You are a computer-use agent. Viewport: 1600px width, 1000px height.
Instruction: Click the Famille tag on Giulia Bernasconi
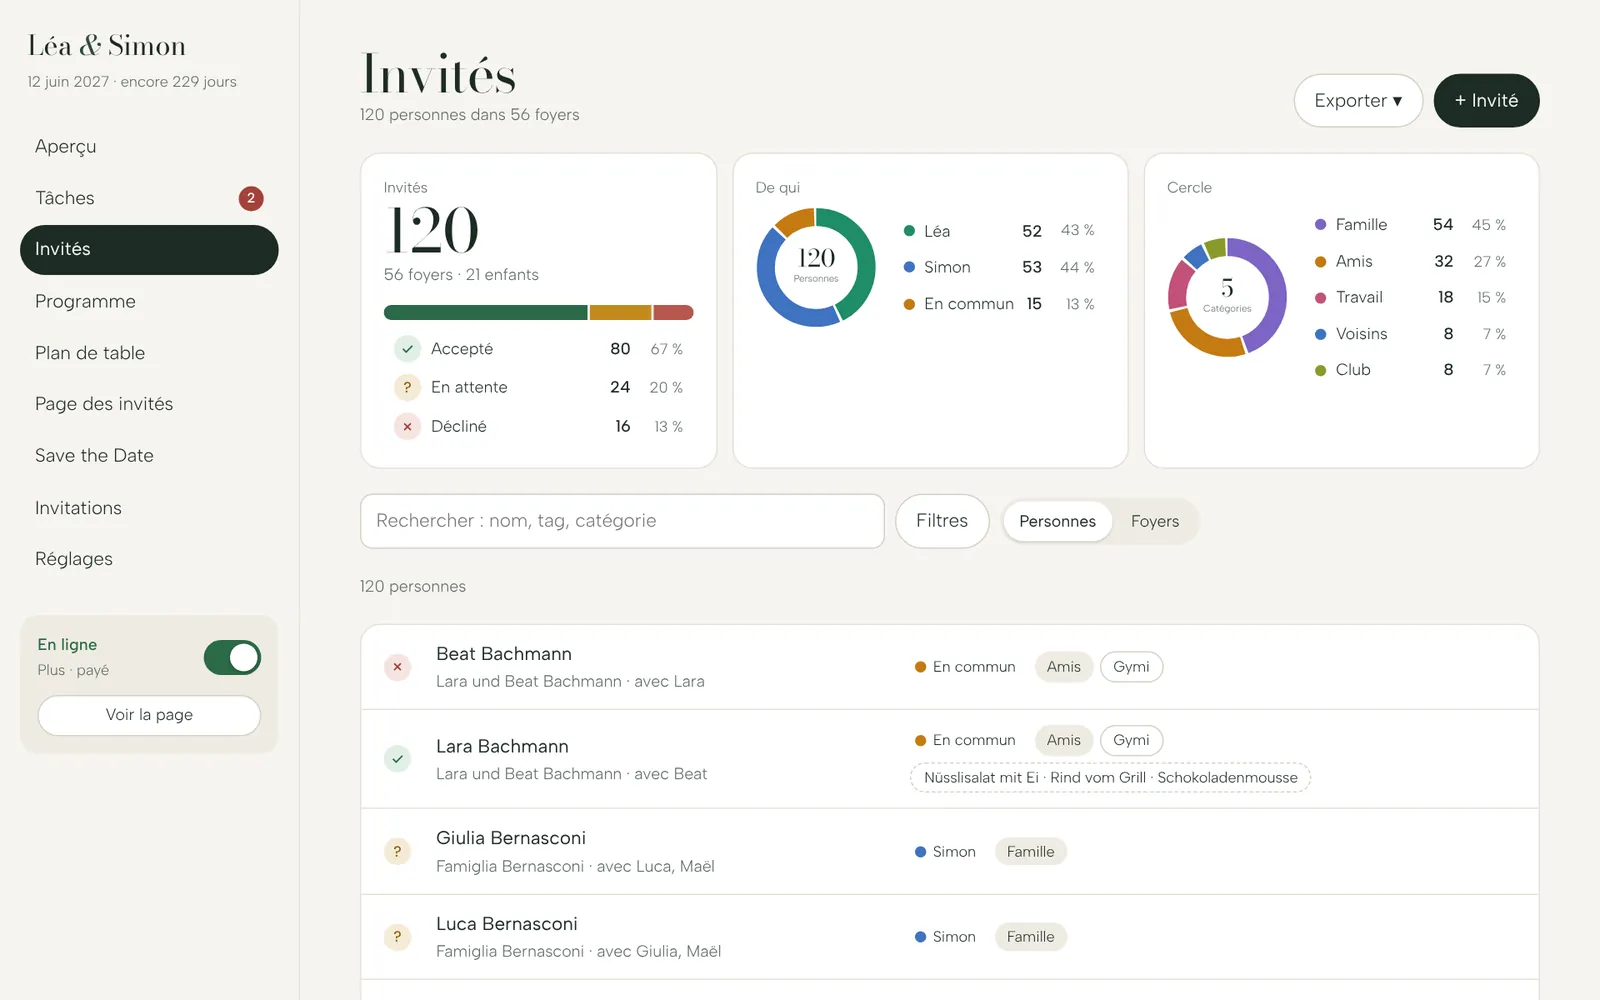pyautogui.click(x=1030, y=852)
